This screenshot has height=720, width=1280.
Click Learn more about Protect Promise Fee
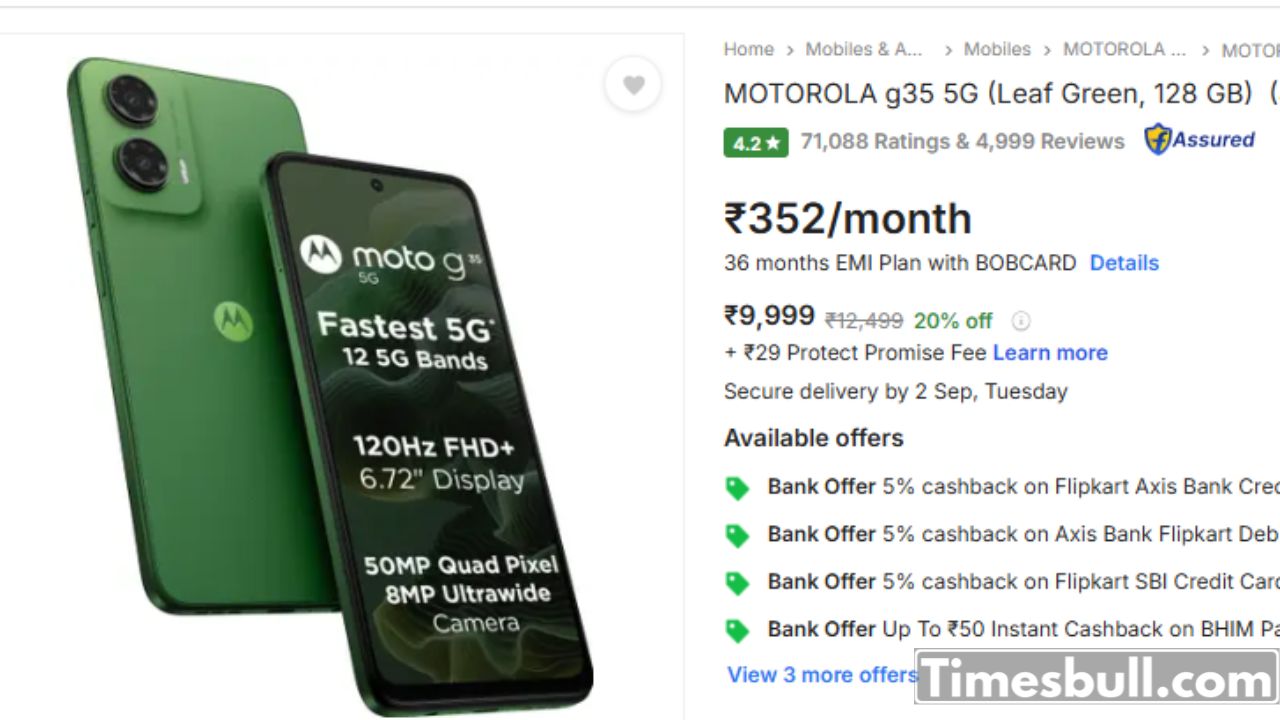click(1050, 353)
